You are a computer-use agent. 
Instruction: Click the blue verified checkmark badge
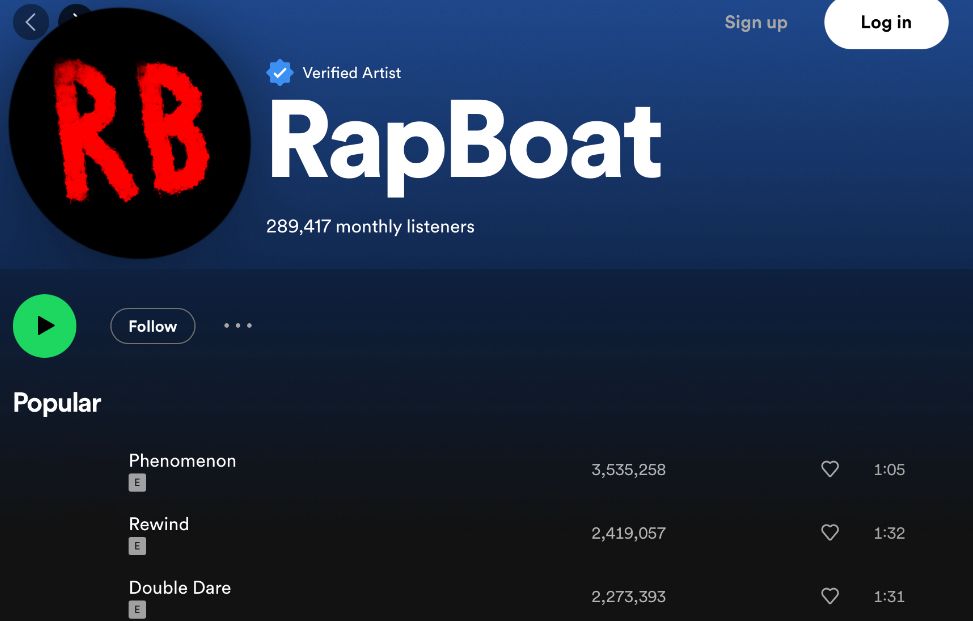coord(280,73)
